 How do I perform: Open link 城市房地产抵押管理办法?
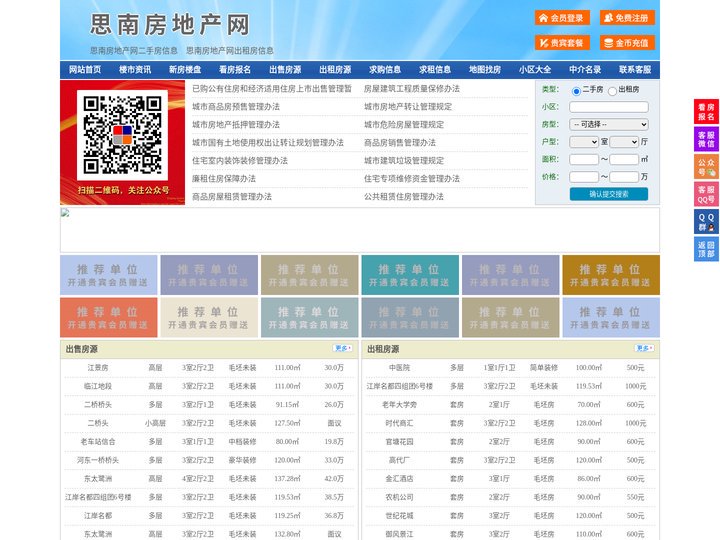[x=236, y=124]
